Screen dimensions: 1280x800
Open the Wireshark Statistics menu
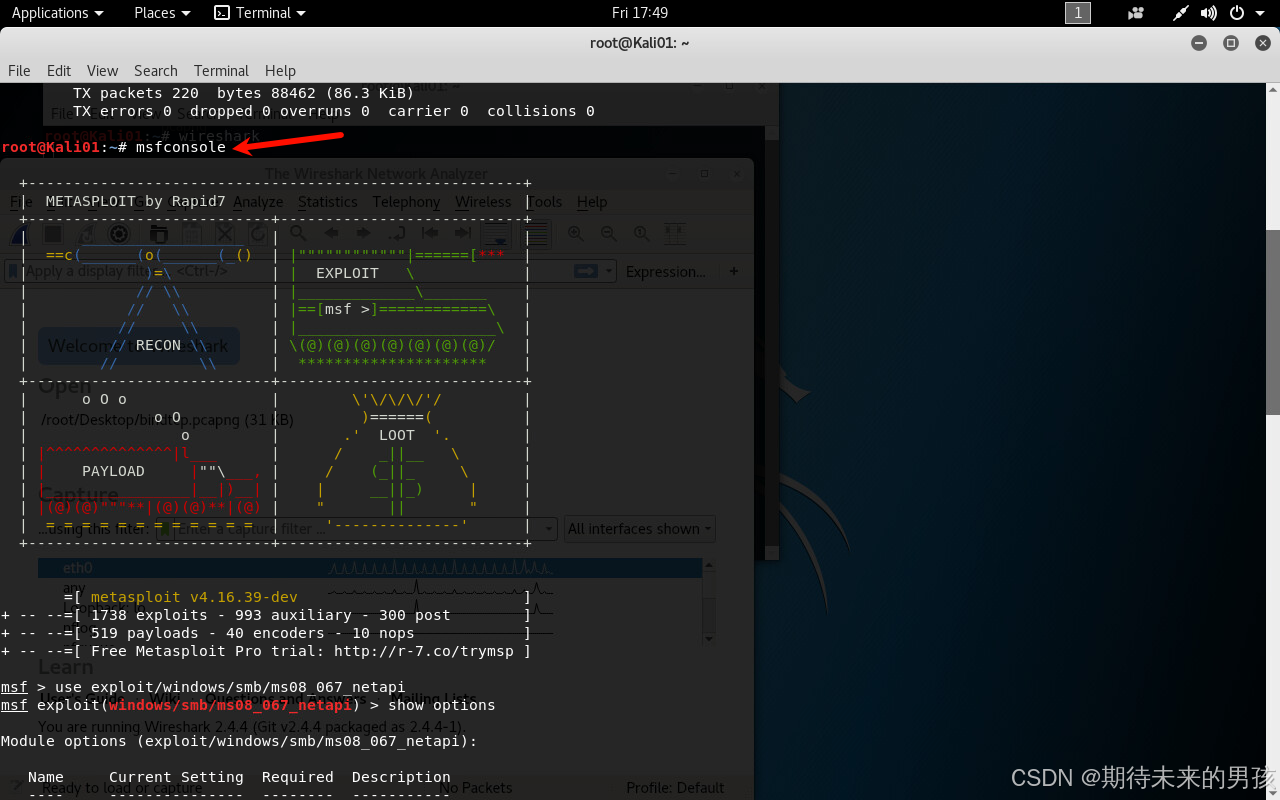327,202
